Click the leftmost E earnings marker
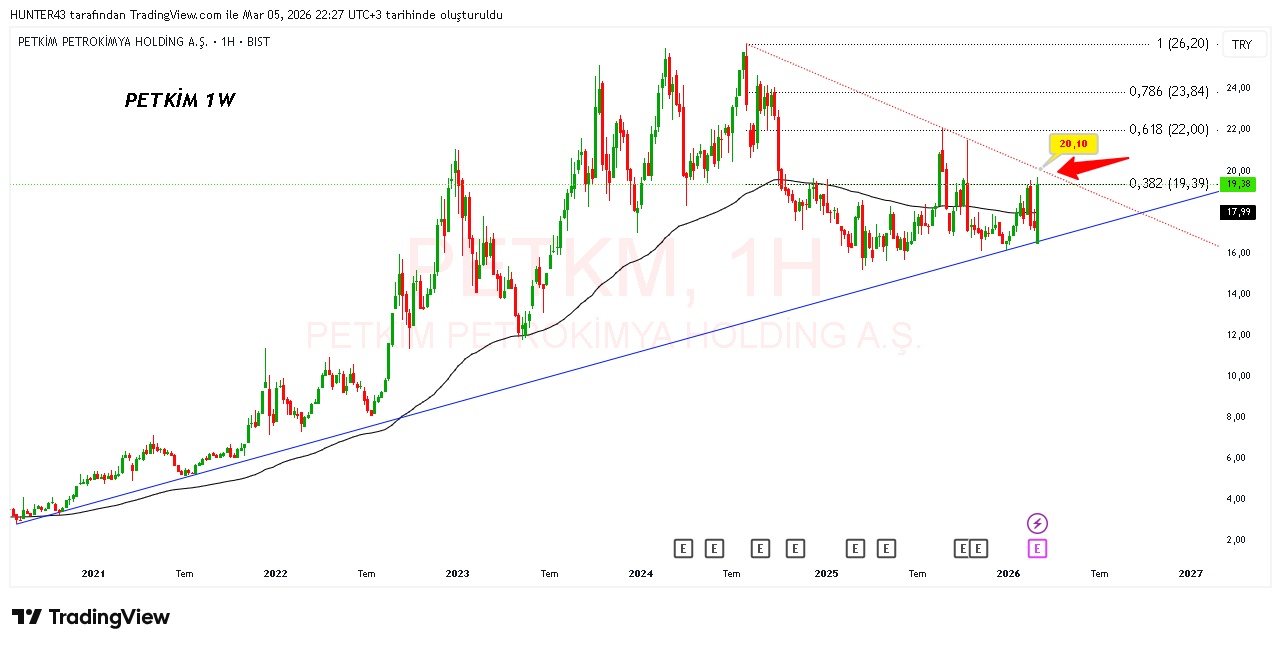Image resolution: width=1281 pixels, height=647 pixels. click(x=684, y=548)
